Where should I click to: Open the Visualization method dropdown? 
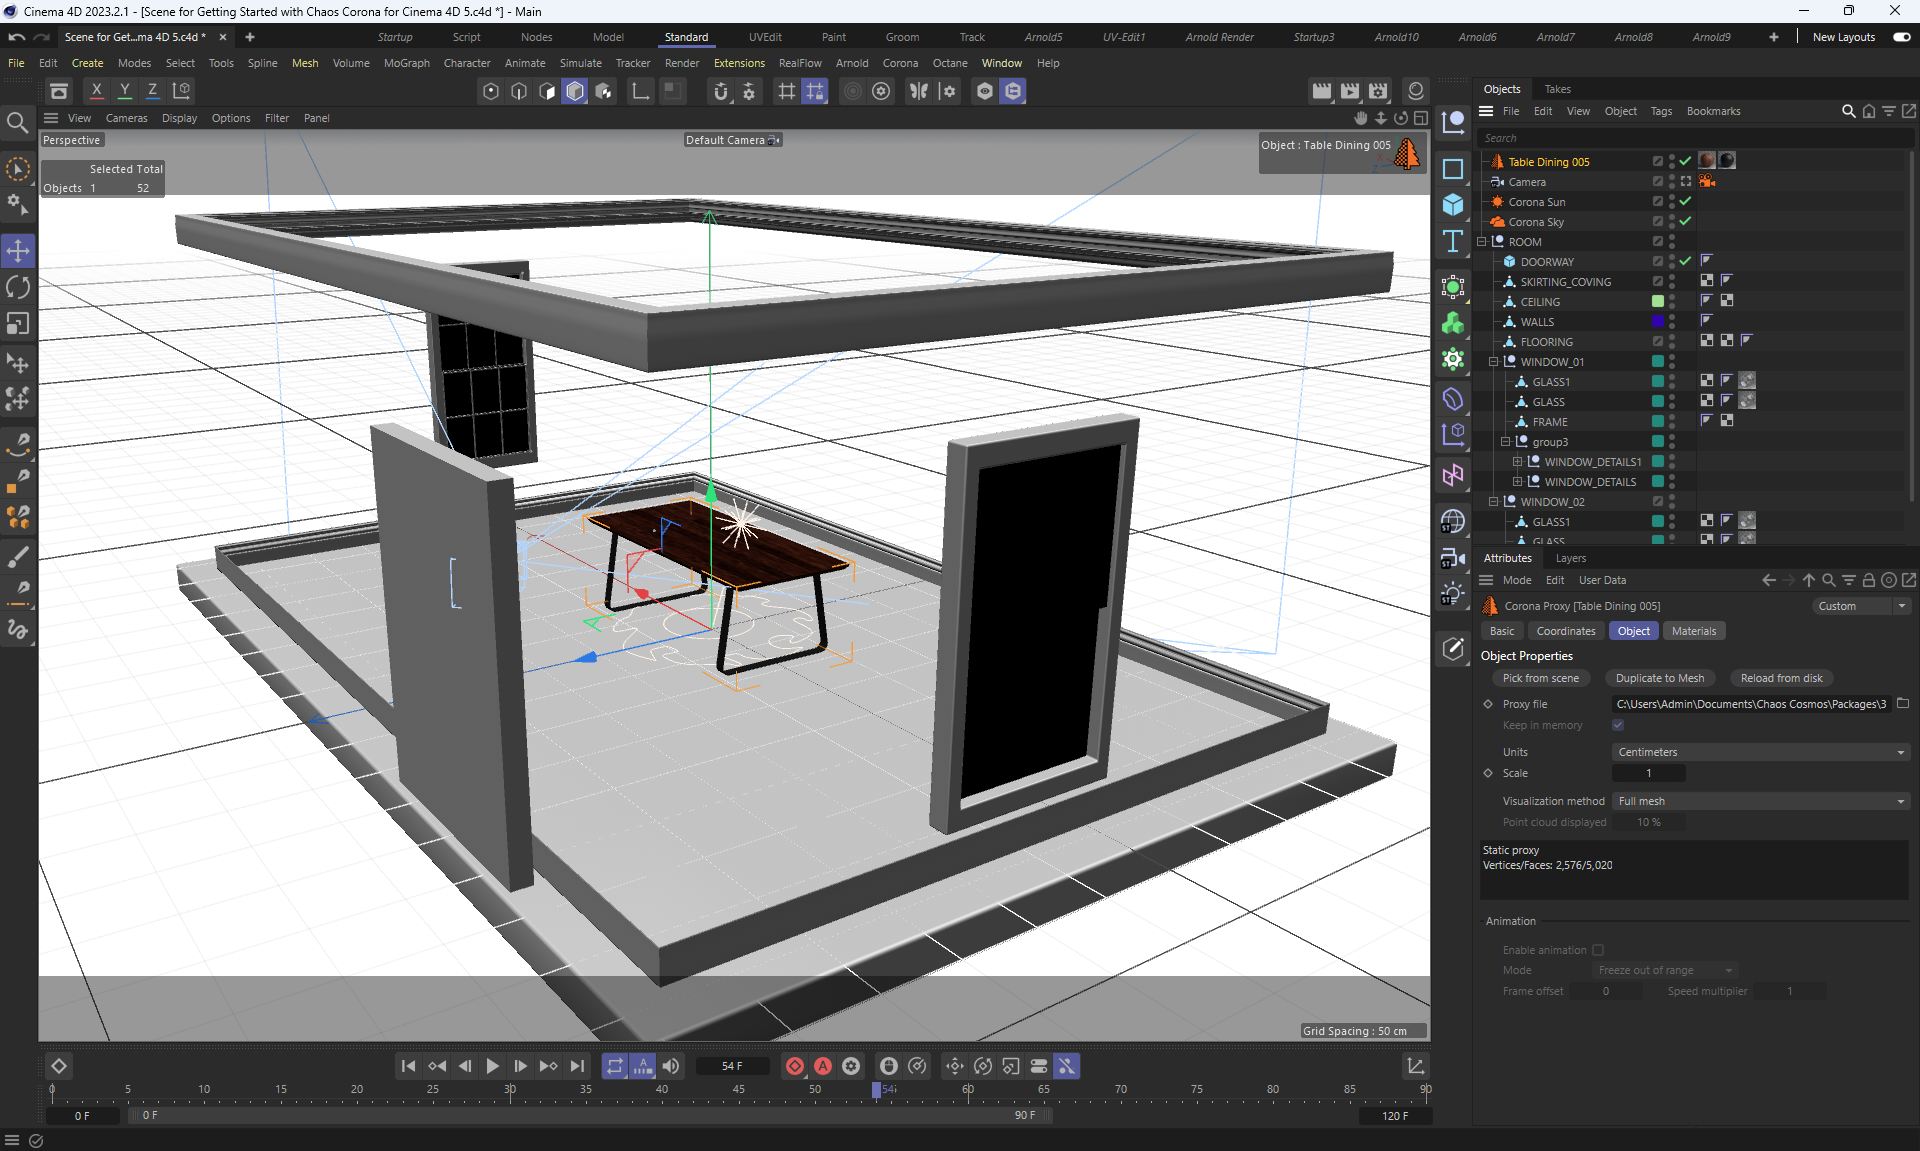(1760, 801)
